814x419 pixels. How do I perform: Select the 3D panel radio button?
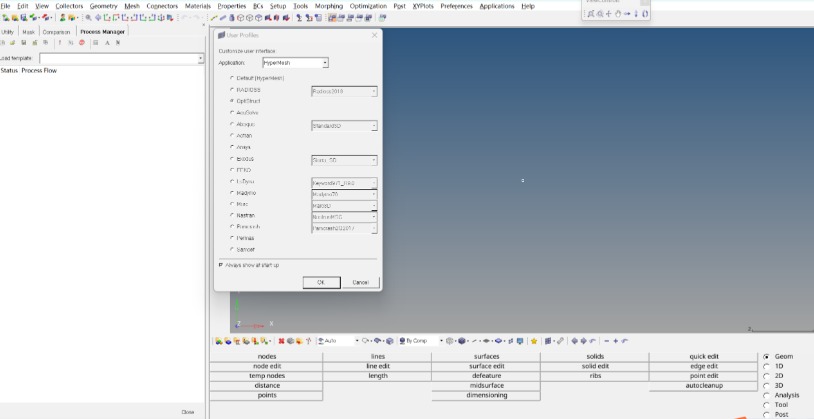(x=767, y=385)
